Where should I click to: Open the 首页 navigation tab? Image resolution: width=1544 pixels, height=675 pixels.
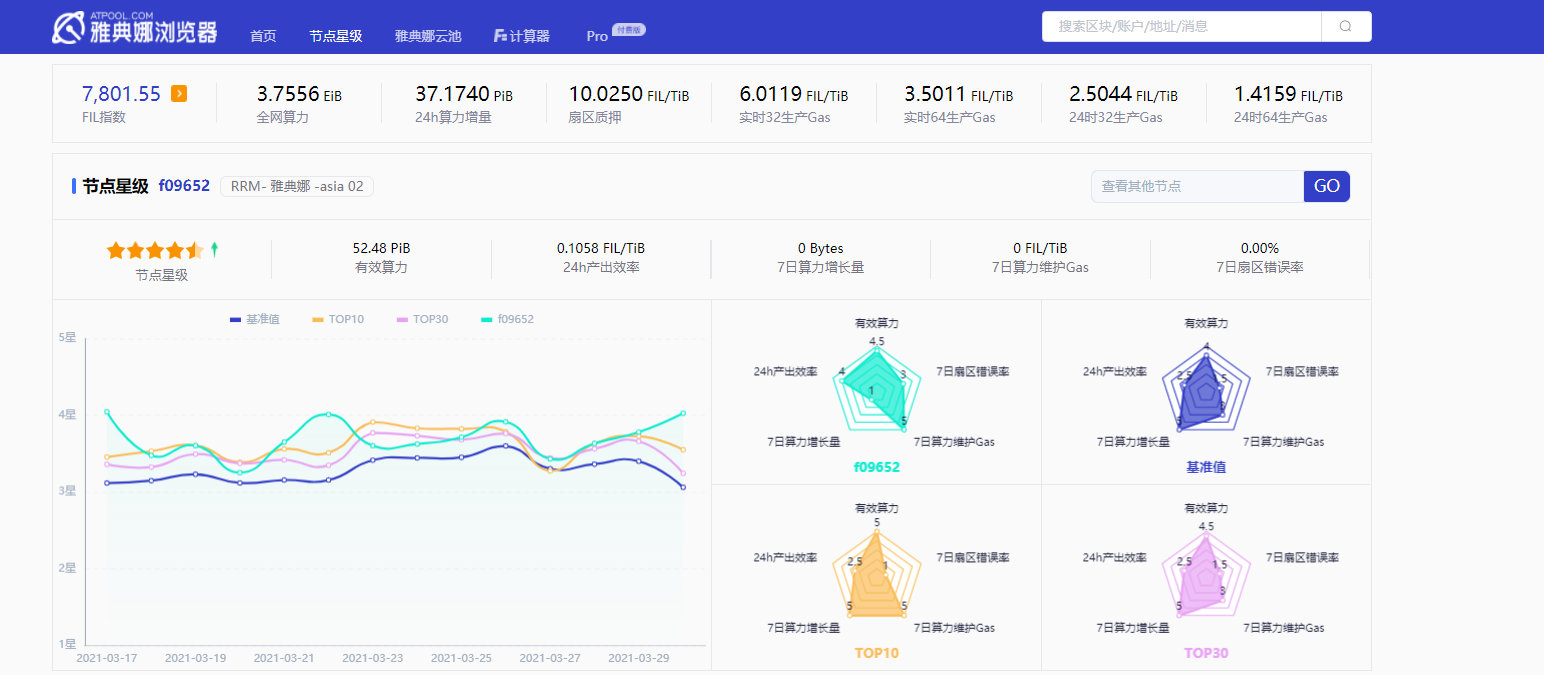263,36
